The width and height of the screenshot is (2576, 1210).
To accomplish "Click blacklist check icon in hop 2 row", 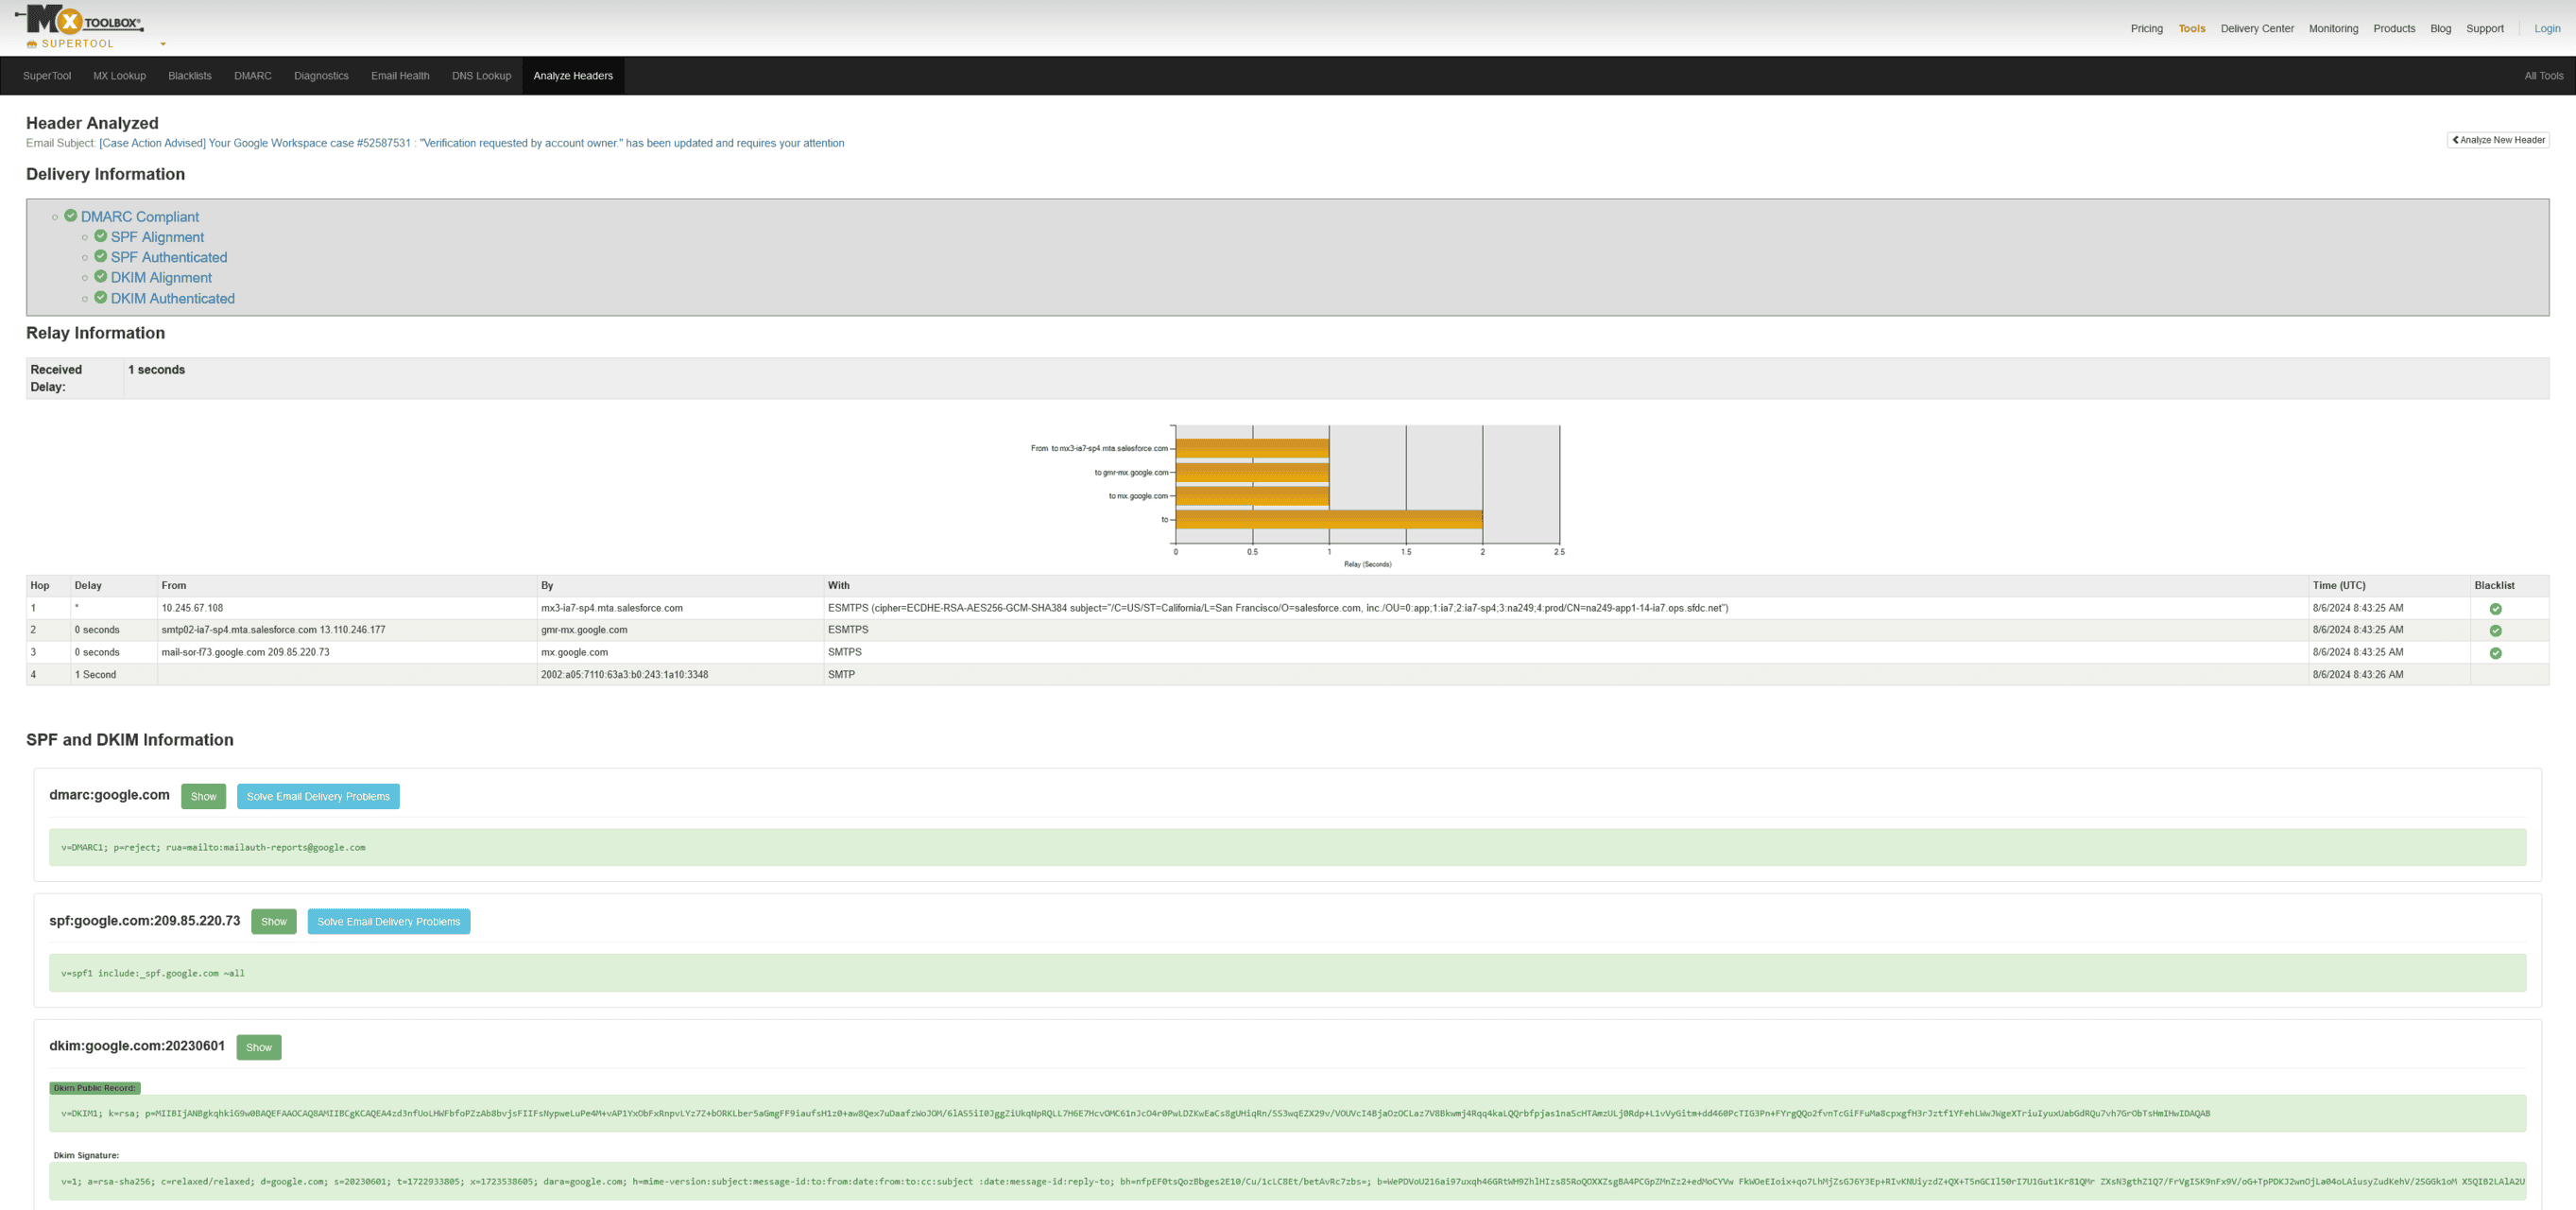I will 2495,631.
